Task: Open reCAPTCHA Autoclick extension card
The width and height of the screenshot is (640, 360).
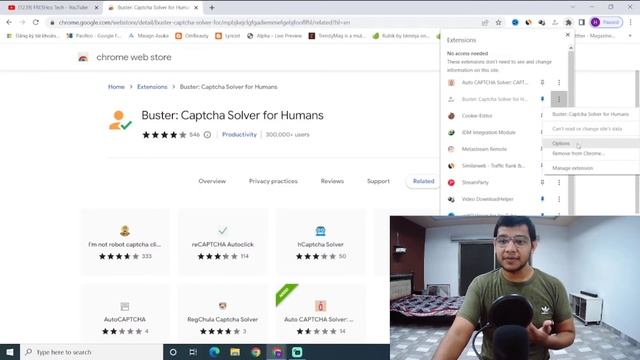Action: pyautogui.click(x=222, y=242)
